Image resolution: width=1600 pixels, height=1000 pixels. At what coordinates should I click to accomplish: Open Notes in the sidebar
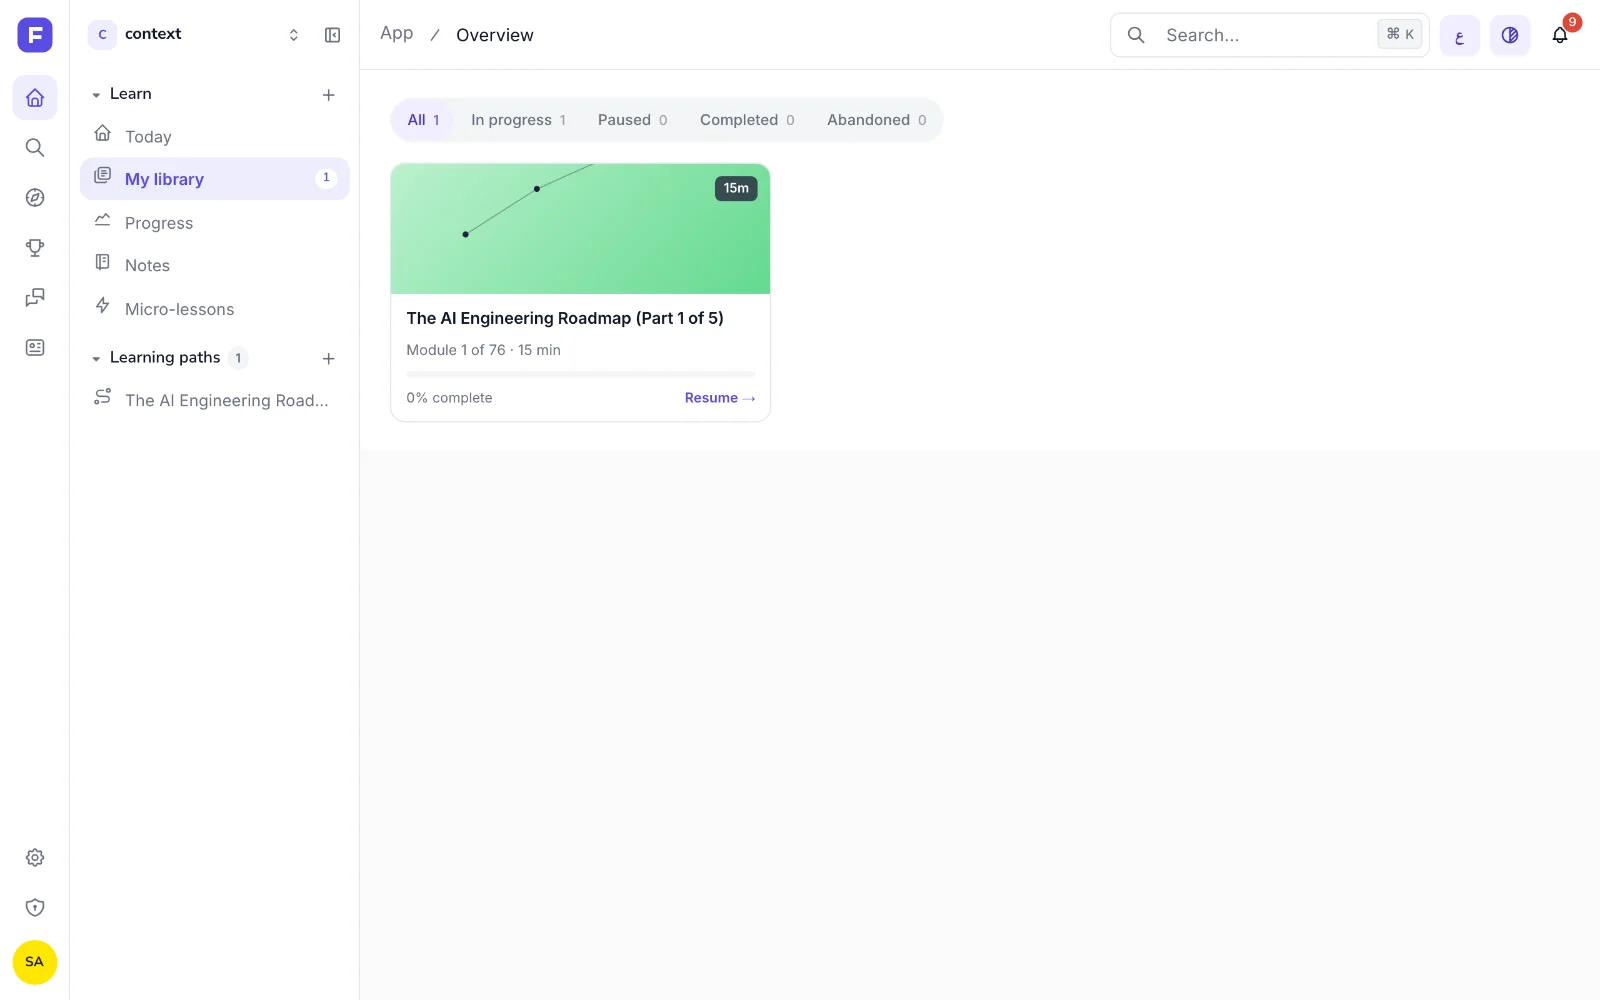[215, 265]
